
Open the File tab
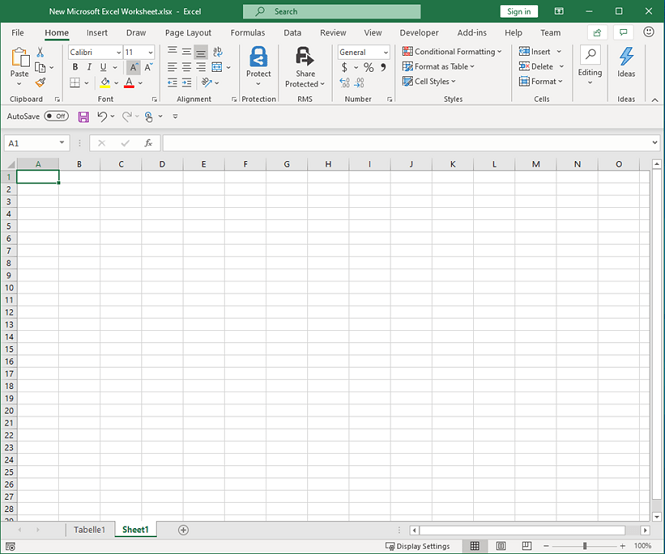(17, 33)
